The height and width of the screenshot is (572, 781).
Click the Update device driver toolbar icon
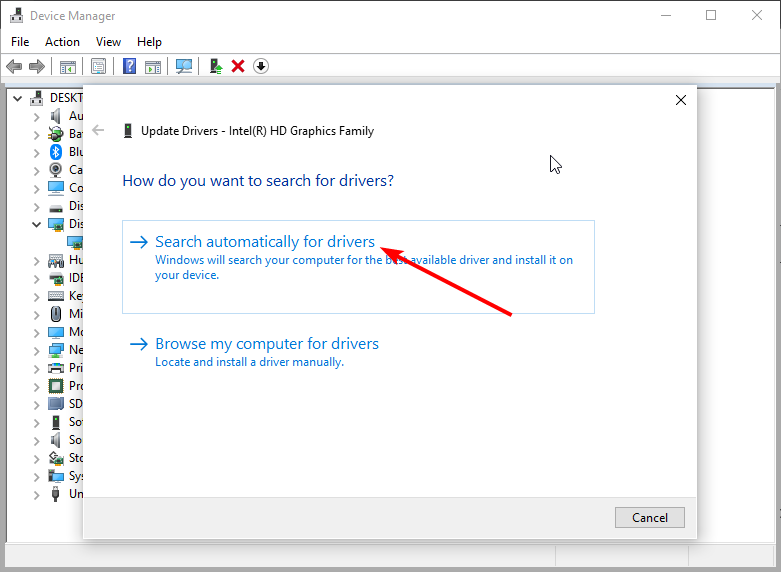click(x=216, y=66)
